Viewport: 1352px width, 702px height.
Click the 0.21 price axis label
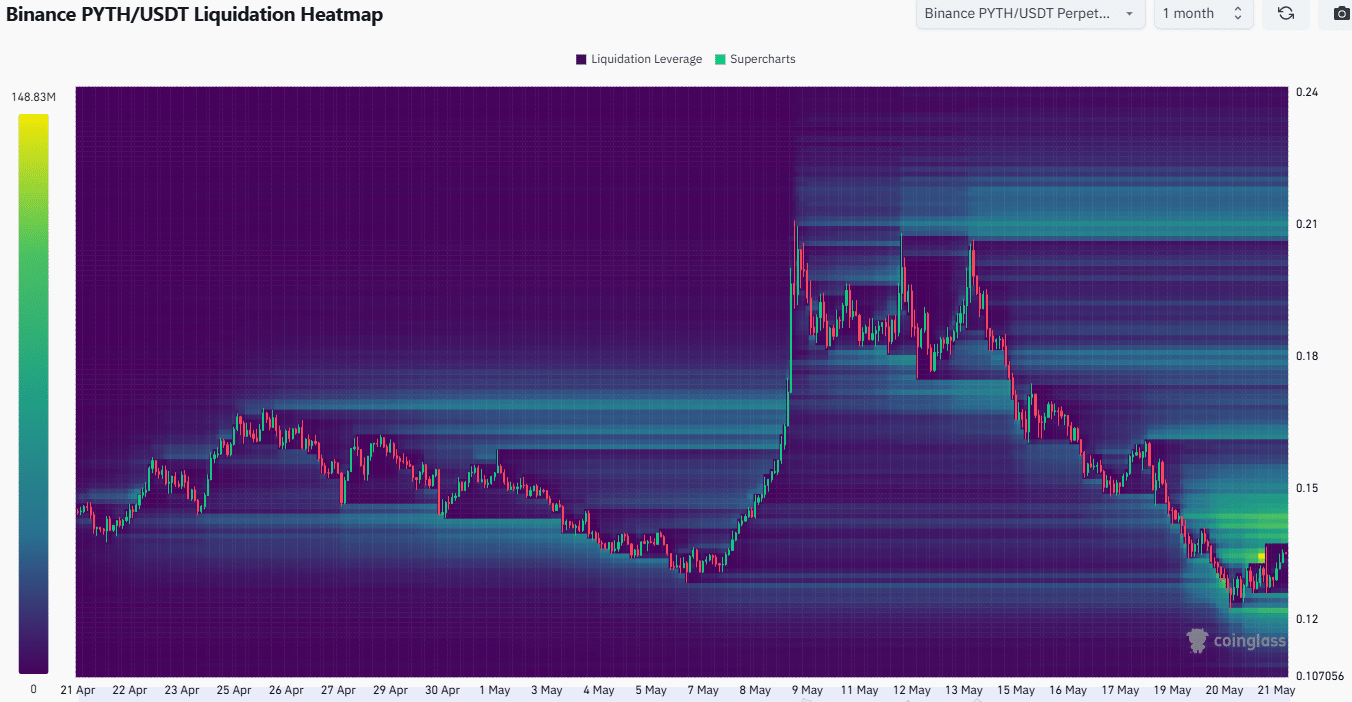pyautogui.click(x=1306, y=224)
